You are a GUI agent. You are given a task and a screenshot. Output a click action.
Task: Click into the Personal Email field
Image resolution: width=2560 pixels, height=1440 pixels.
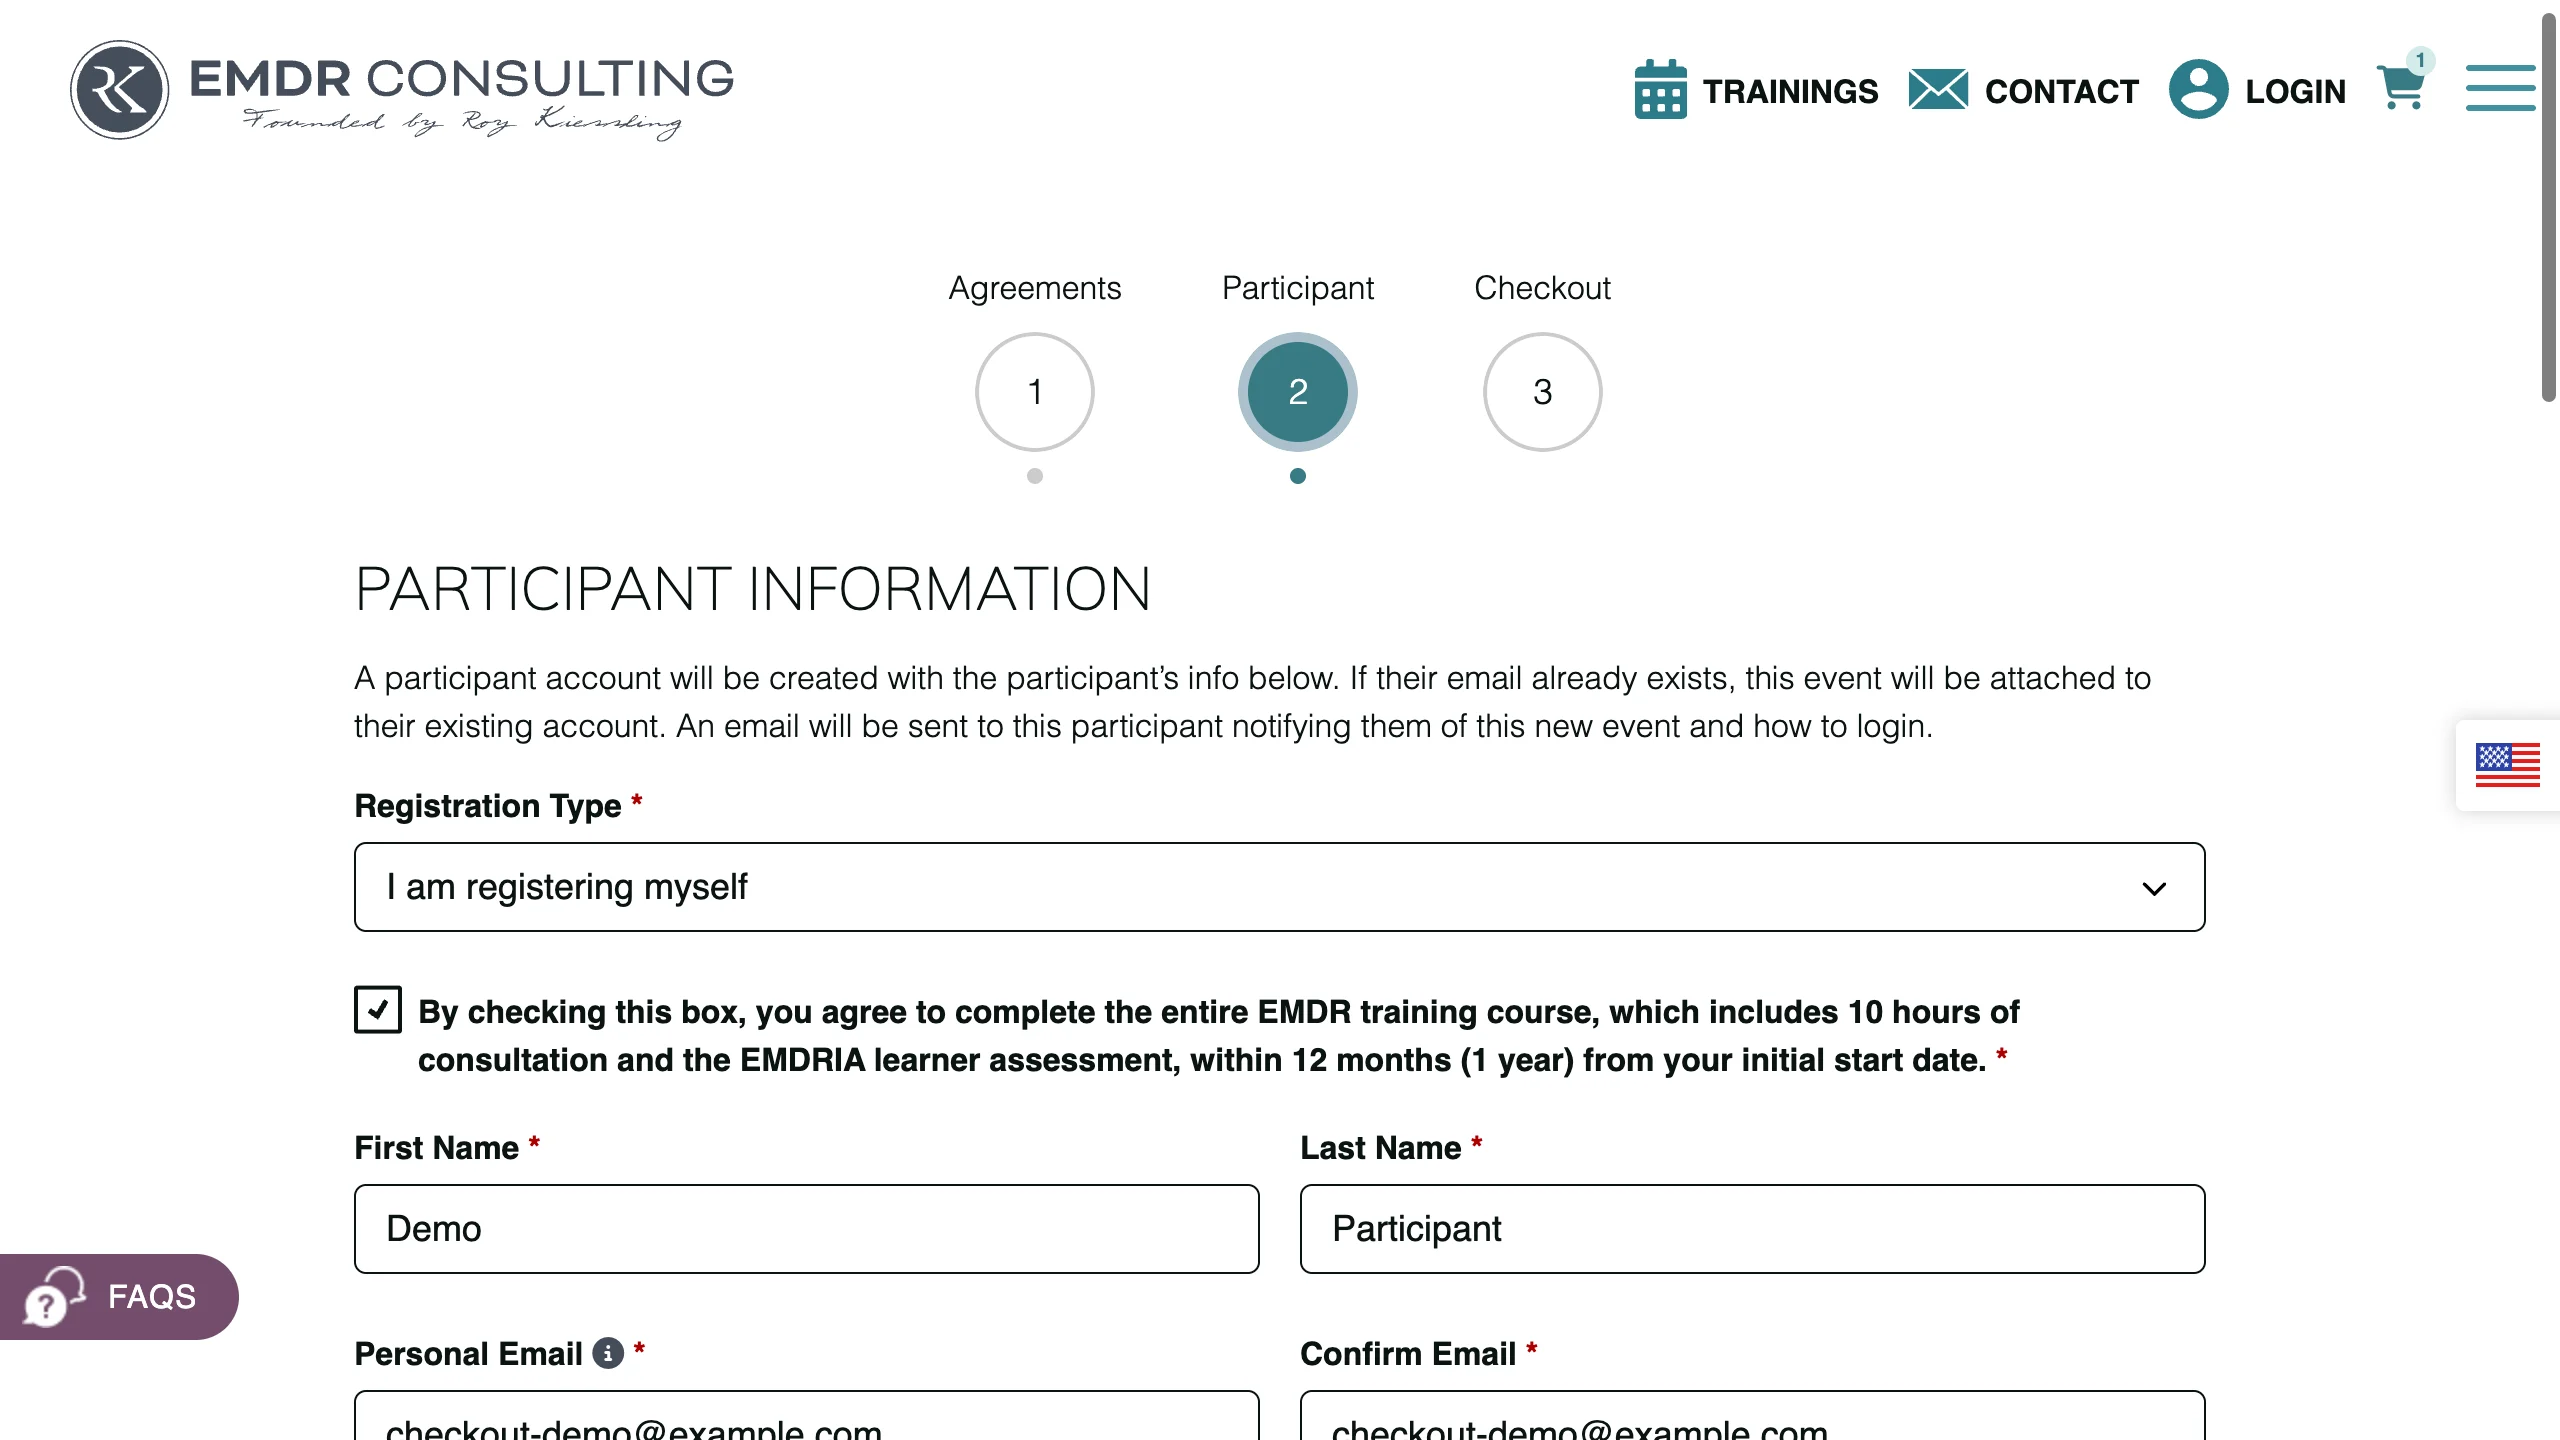(x=806, y=1416)
